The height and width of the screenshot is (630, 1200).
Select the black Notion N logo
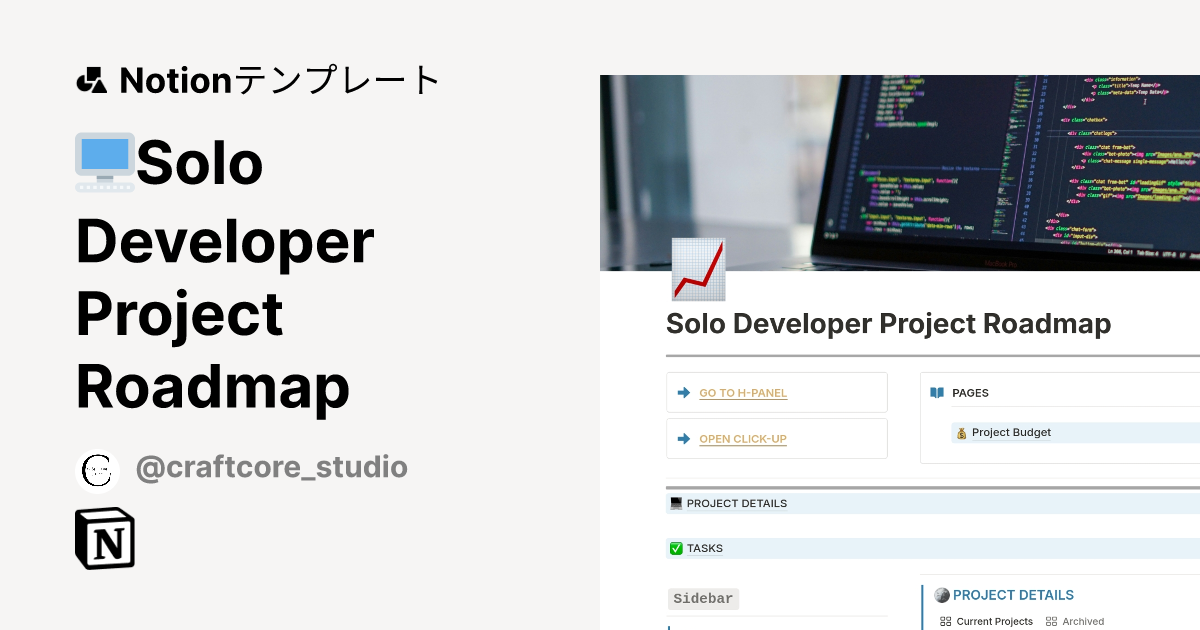(104, 538)
